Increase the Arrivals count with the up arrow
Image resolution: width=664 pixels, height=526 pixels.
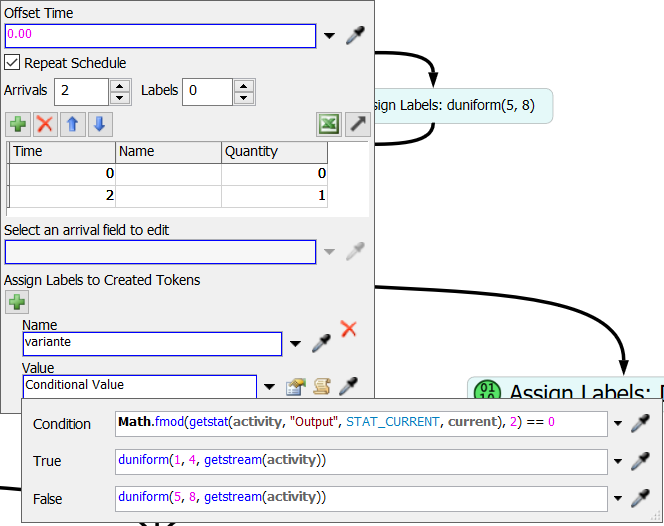[120, 86]
